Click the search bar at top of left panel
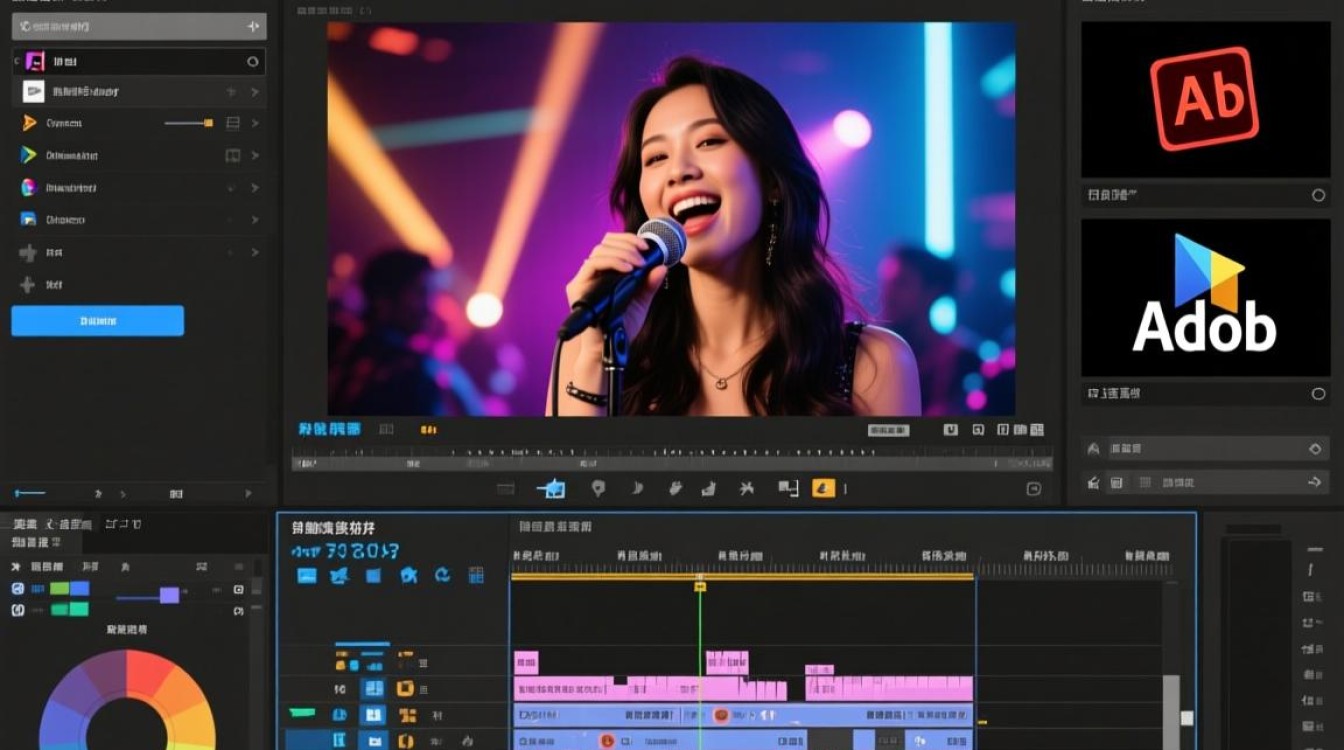1344x750 pixels. pos(139,26)
